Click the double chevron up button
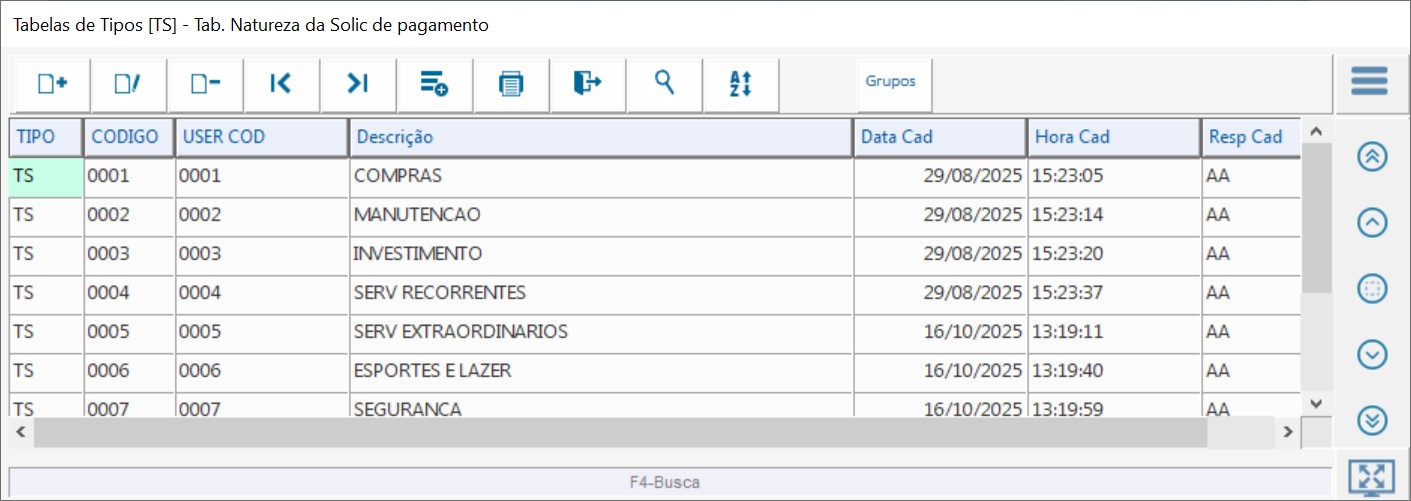Screen dimensions: 1411x501 tap(1372, 157)
